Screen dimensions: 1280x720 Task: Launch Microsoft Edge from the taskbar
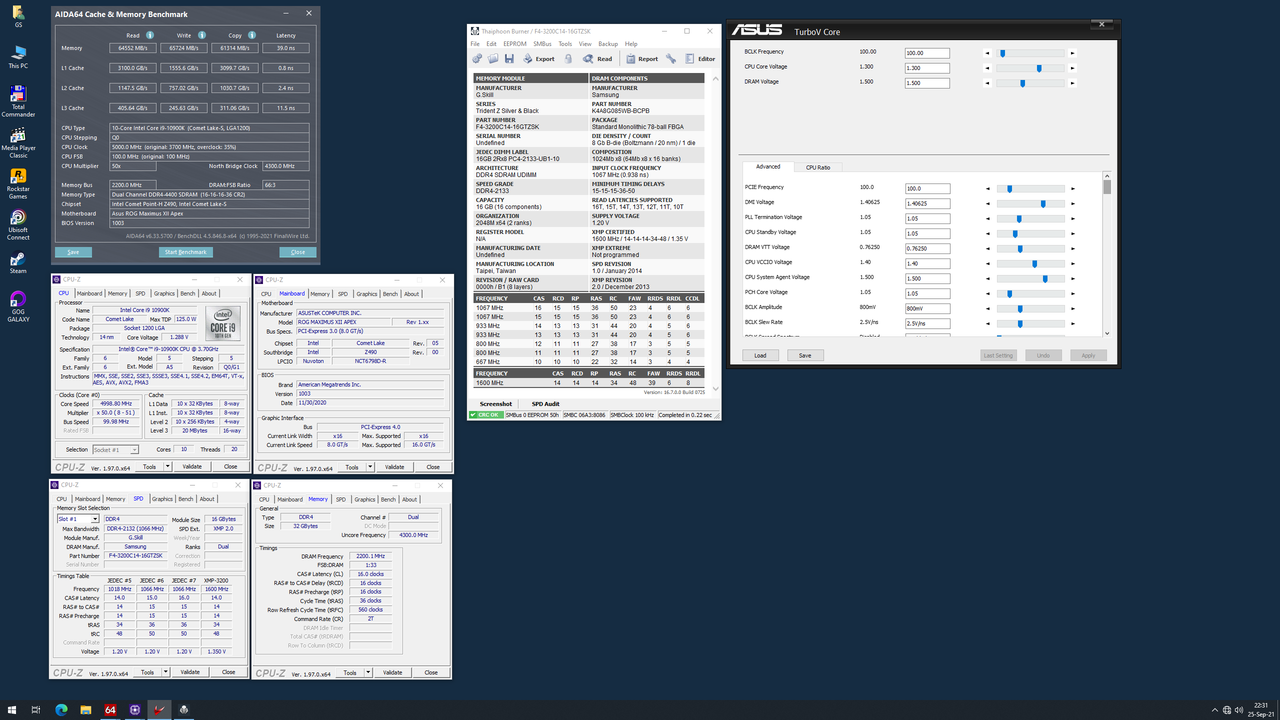click(60, 710)
